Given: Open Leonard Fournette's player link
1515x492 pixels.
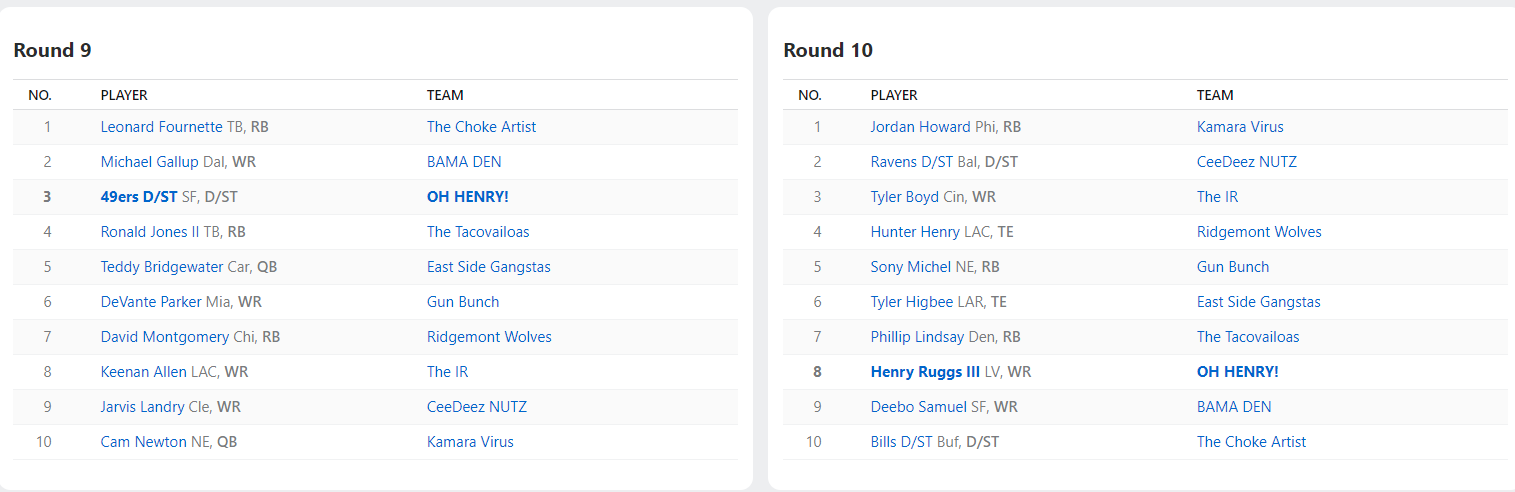Looking at the screenshot, I should [x=161, y=127].
